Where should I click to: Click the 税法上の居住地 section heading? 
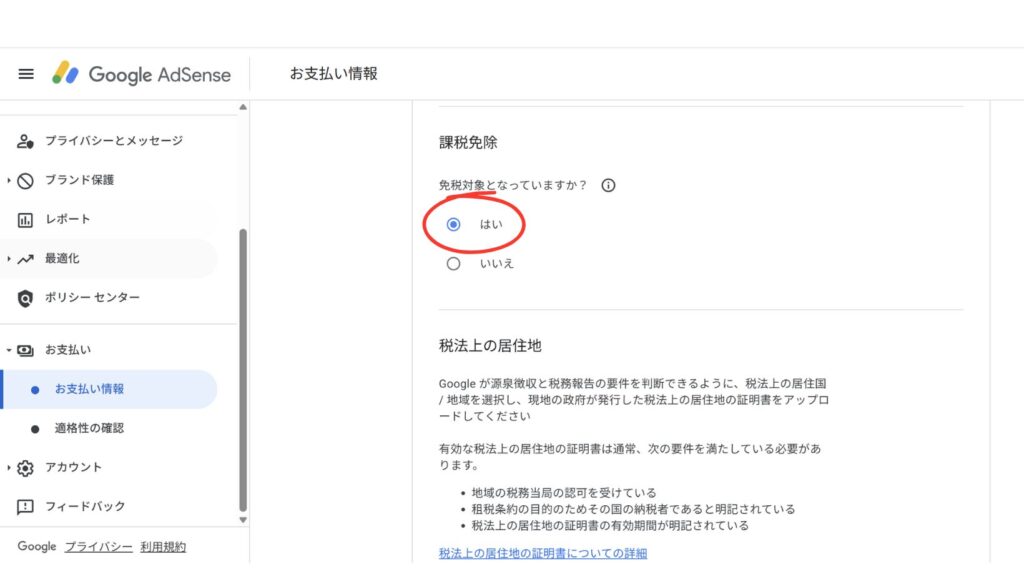coord(490,346)
